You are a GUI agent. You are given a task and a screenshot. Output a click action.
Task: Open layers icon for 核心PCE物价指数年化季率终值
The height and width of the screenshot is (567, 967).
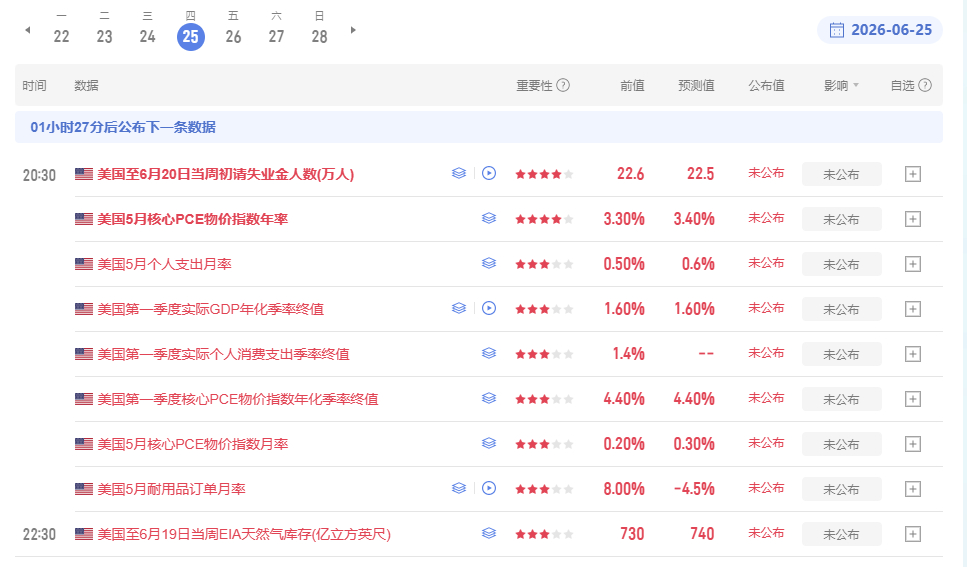(489, 399)
